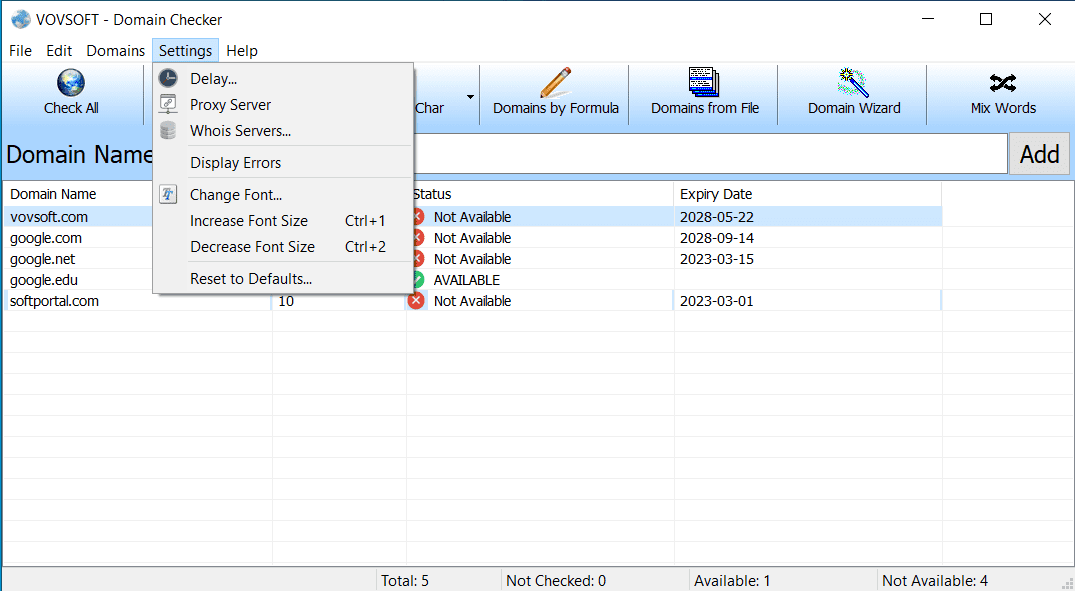This screenshot has width=1075, height=591.
Task: Click the VOVSOFT globe icon in title bar
Action: (21, 19)
